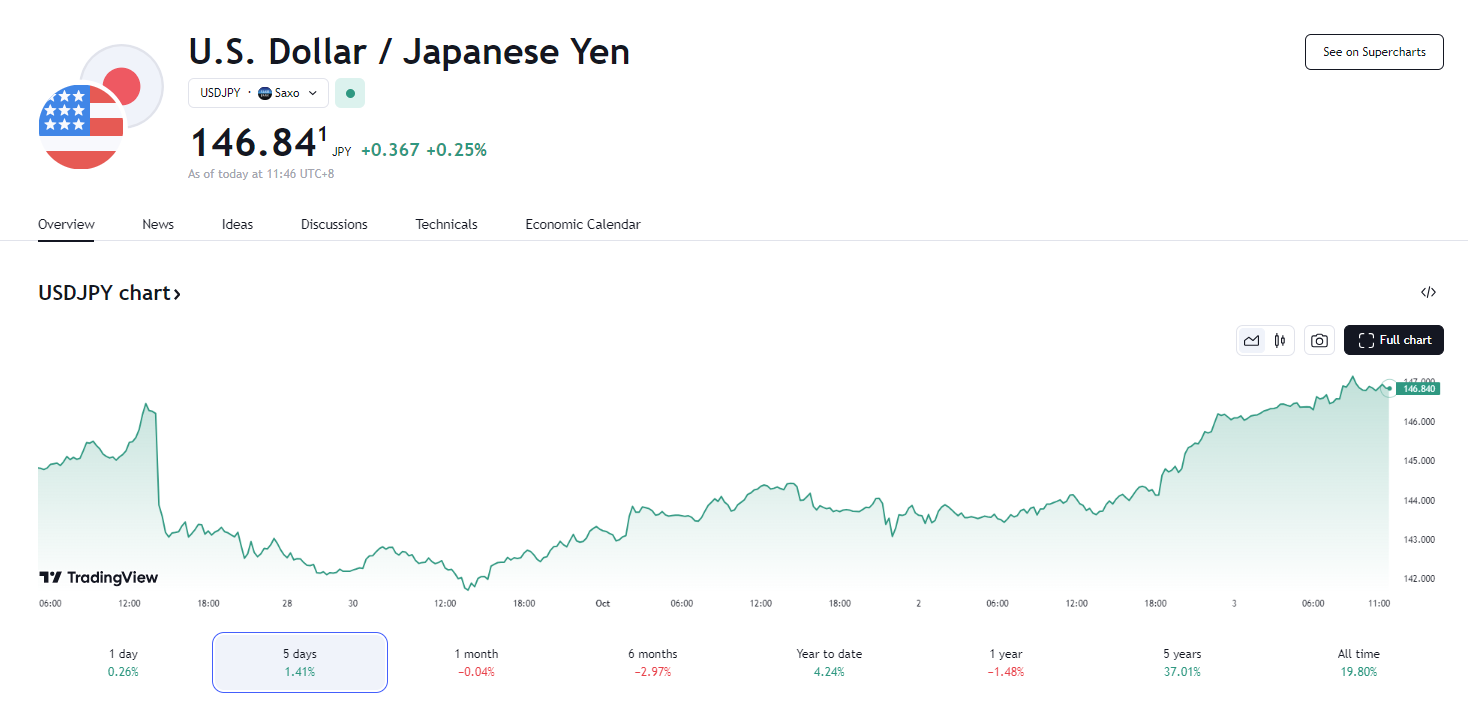Open the All time performance view
1468x704 pixels.
[x=1358, y=661]
